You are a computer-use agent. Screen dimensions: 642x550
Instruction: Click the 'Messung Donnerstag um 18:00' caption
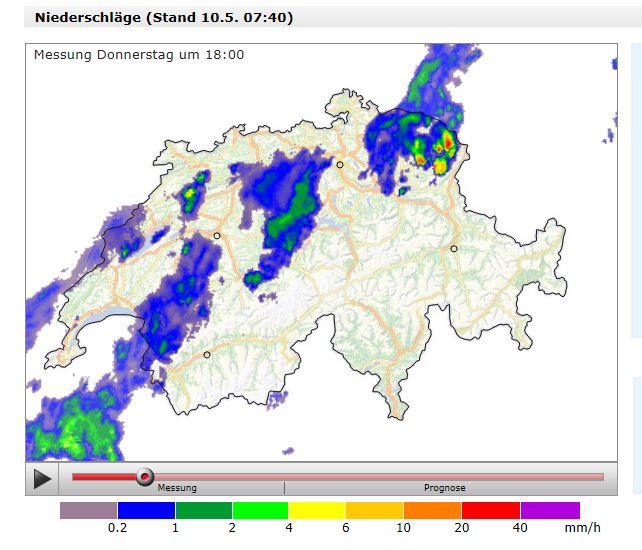coord(139,54)
